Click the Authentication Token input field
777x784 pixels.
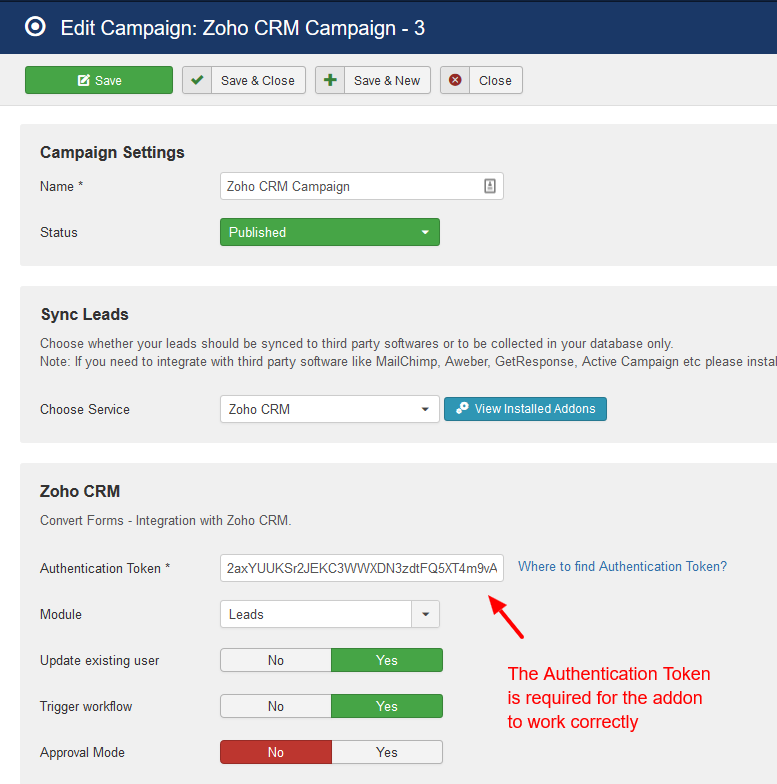(362, 568)
